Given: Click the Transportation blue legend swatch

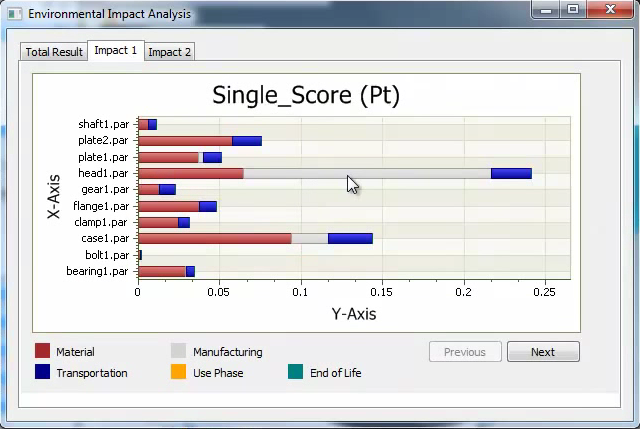Looking at the screenshot, I should pyautogui.click(x=42, y=373).
